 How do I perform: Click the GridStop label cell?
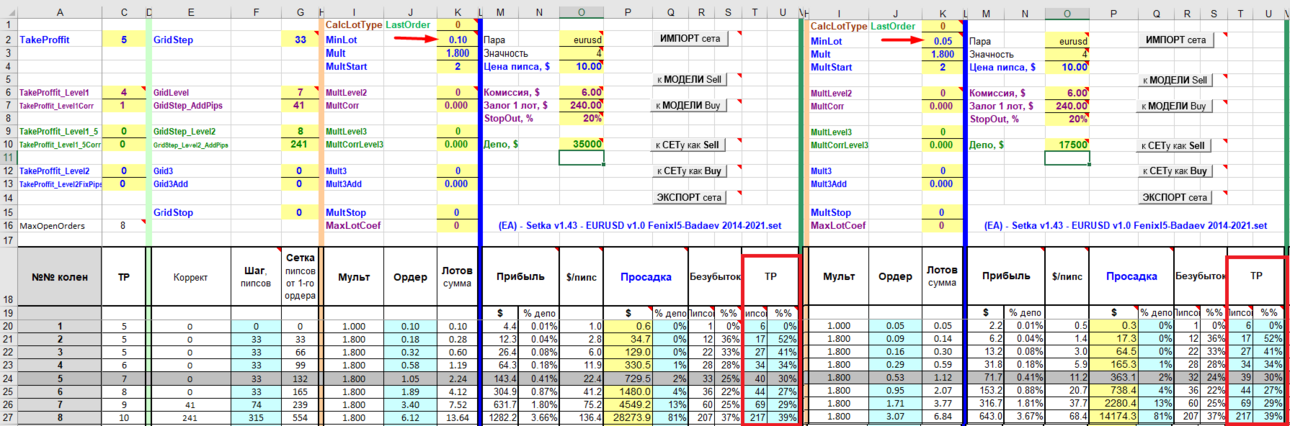(x=192, y=212)
